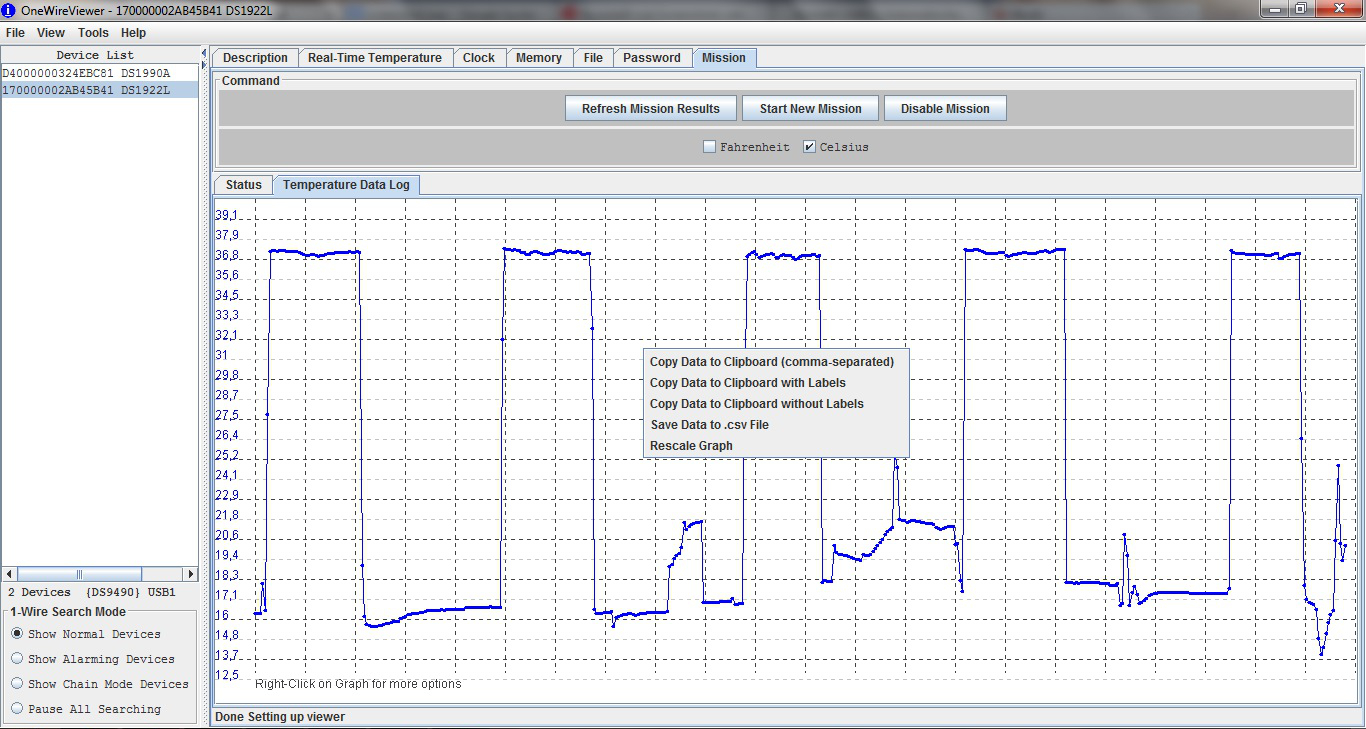The image size is (1366, 729).
Task: Open the Memory tab
Action: tap(539, 58)
